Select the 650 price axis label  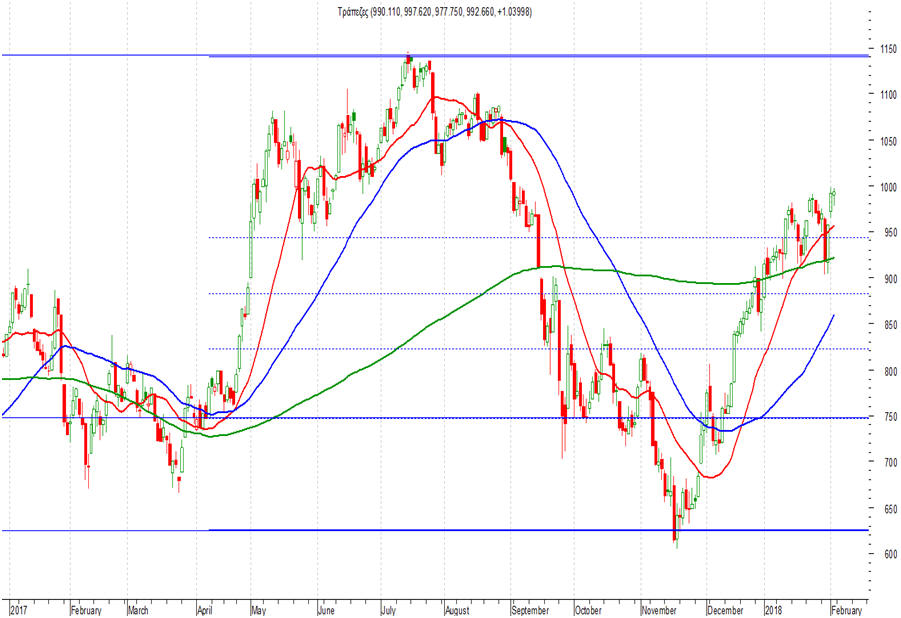point(890,509)
